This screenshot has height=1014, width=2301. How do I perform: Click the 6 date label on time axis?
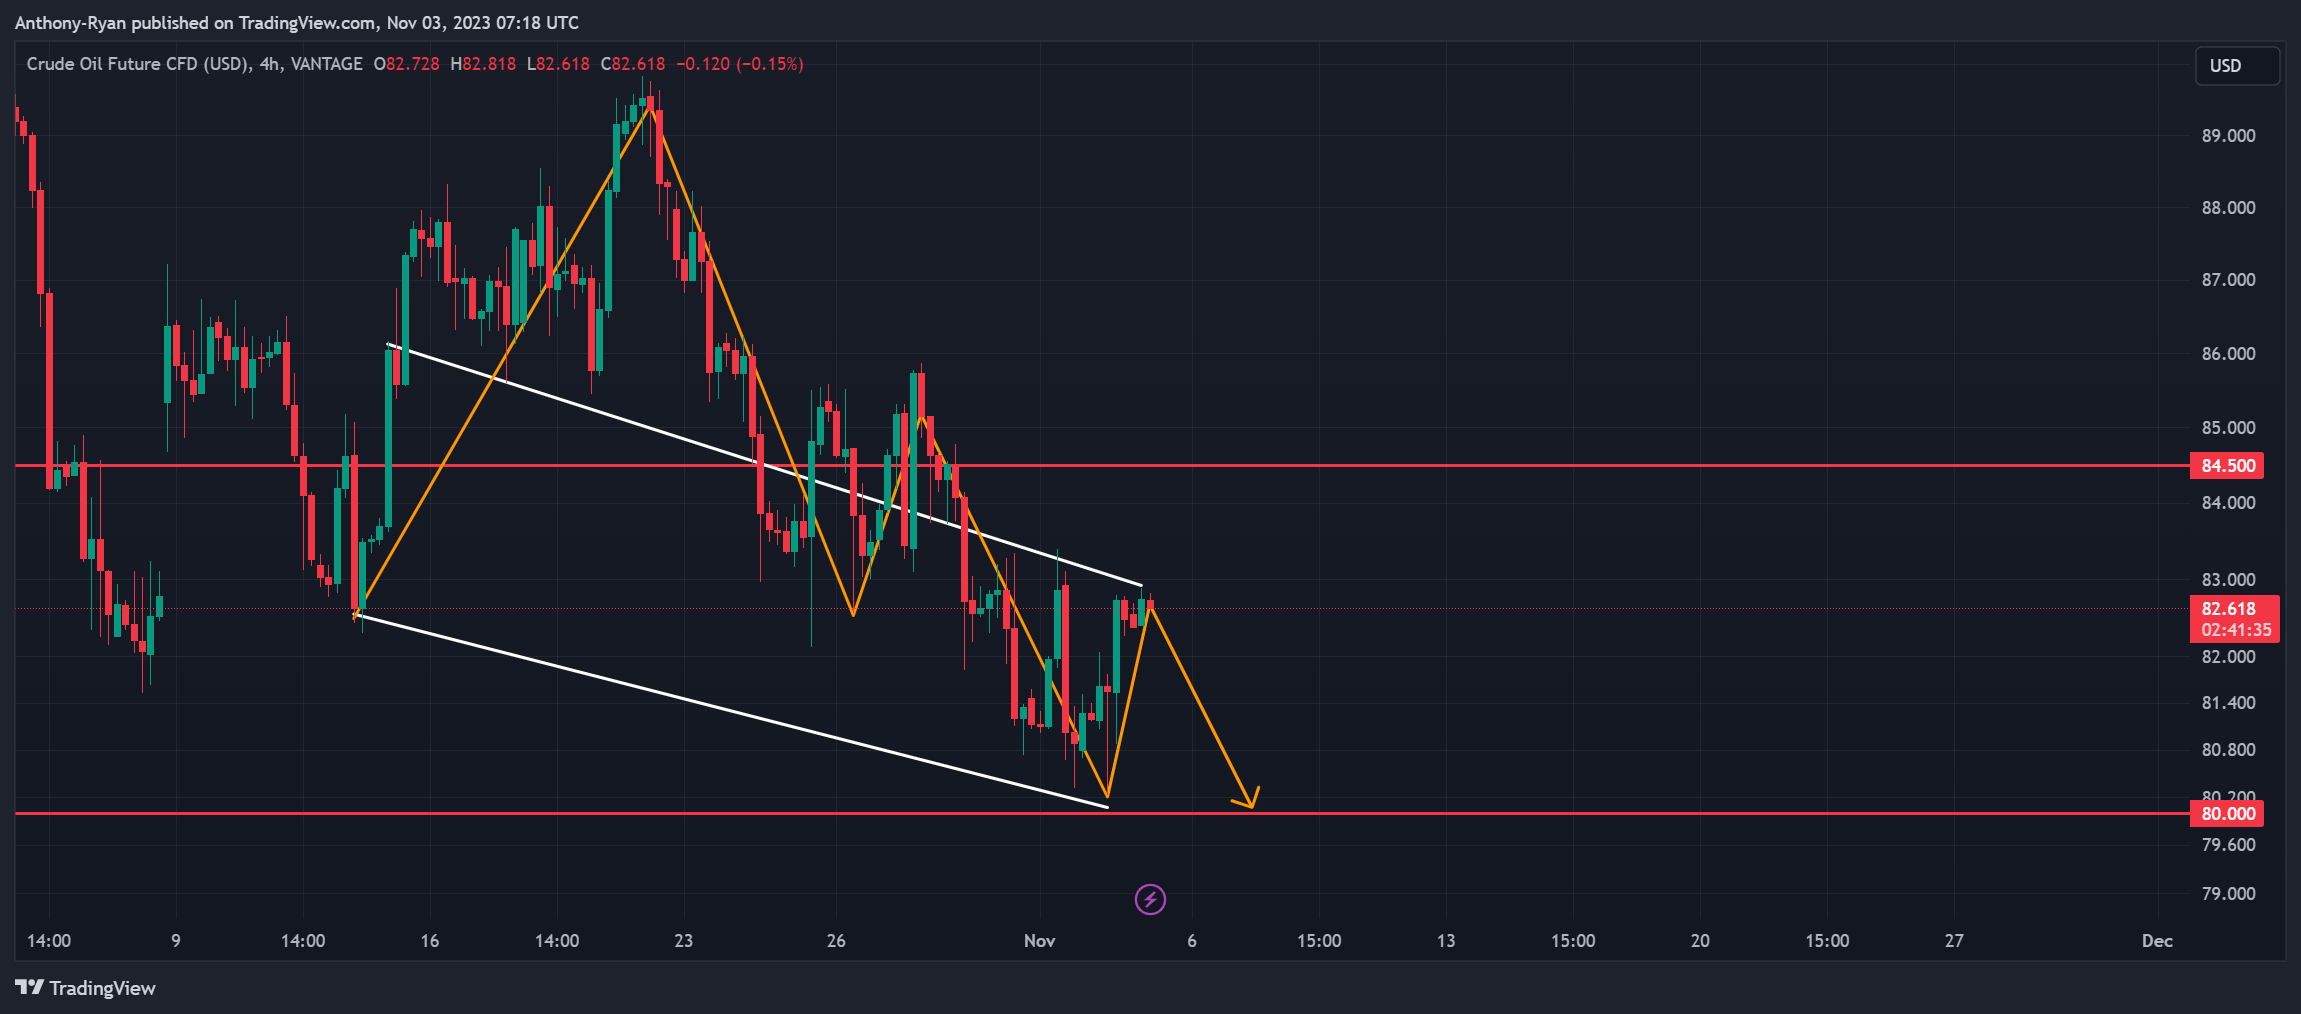point(1192,941)
